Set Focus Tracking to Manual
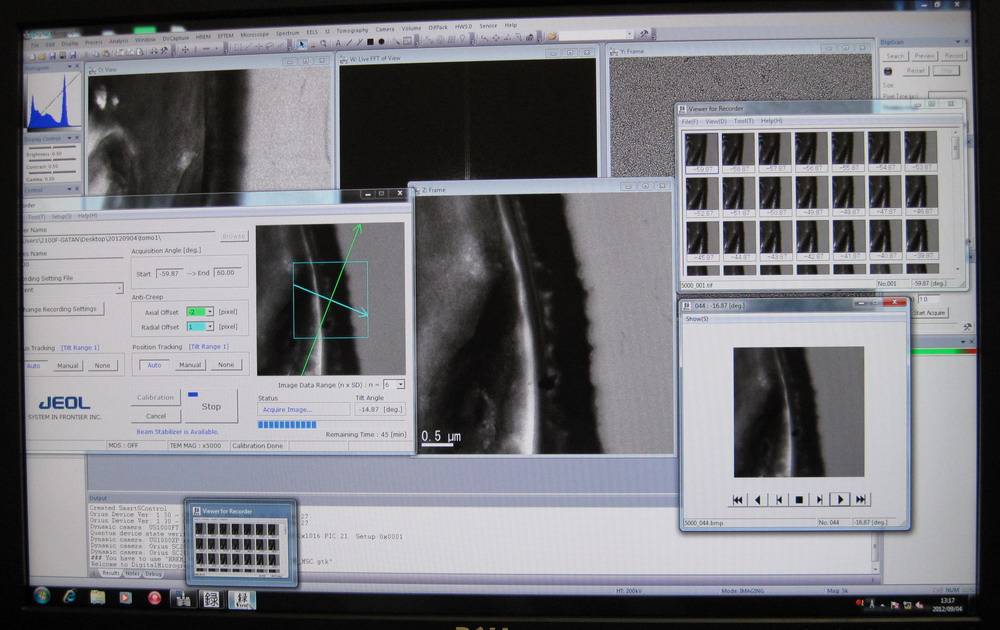Image resolution: width=1000 pixels, height=630 pixels. click(68, 366)
